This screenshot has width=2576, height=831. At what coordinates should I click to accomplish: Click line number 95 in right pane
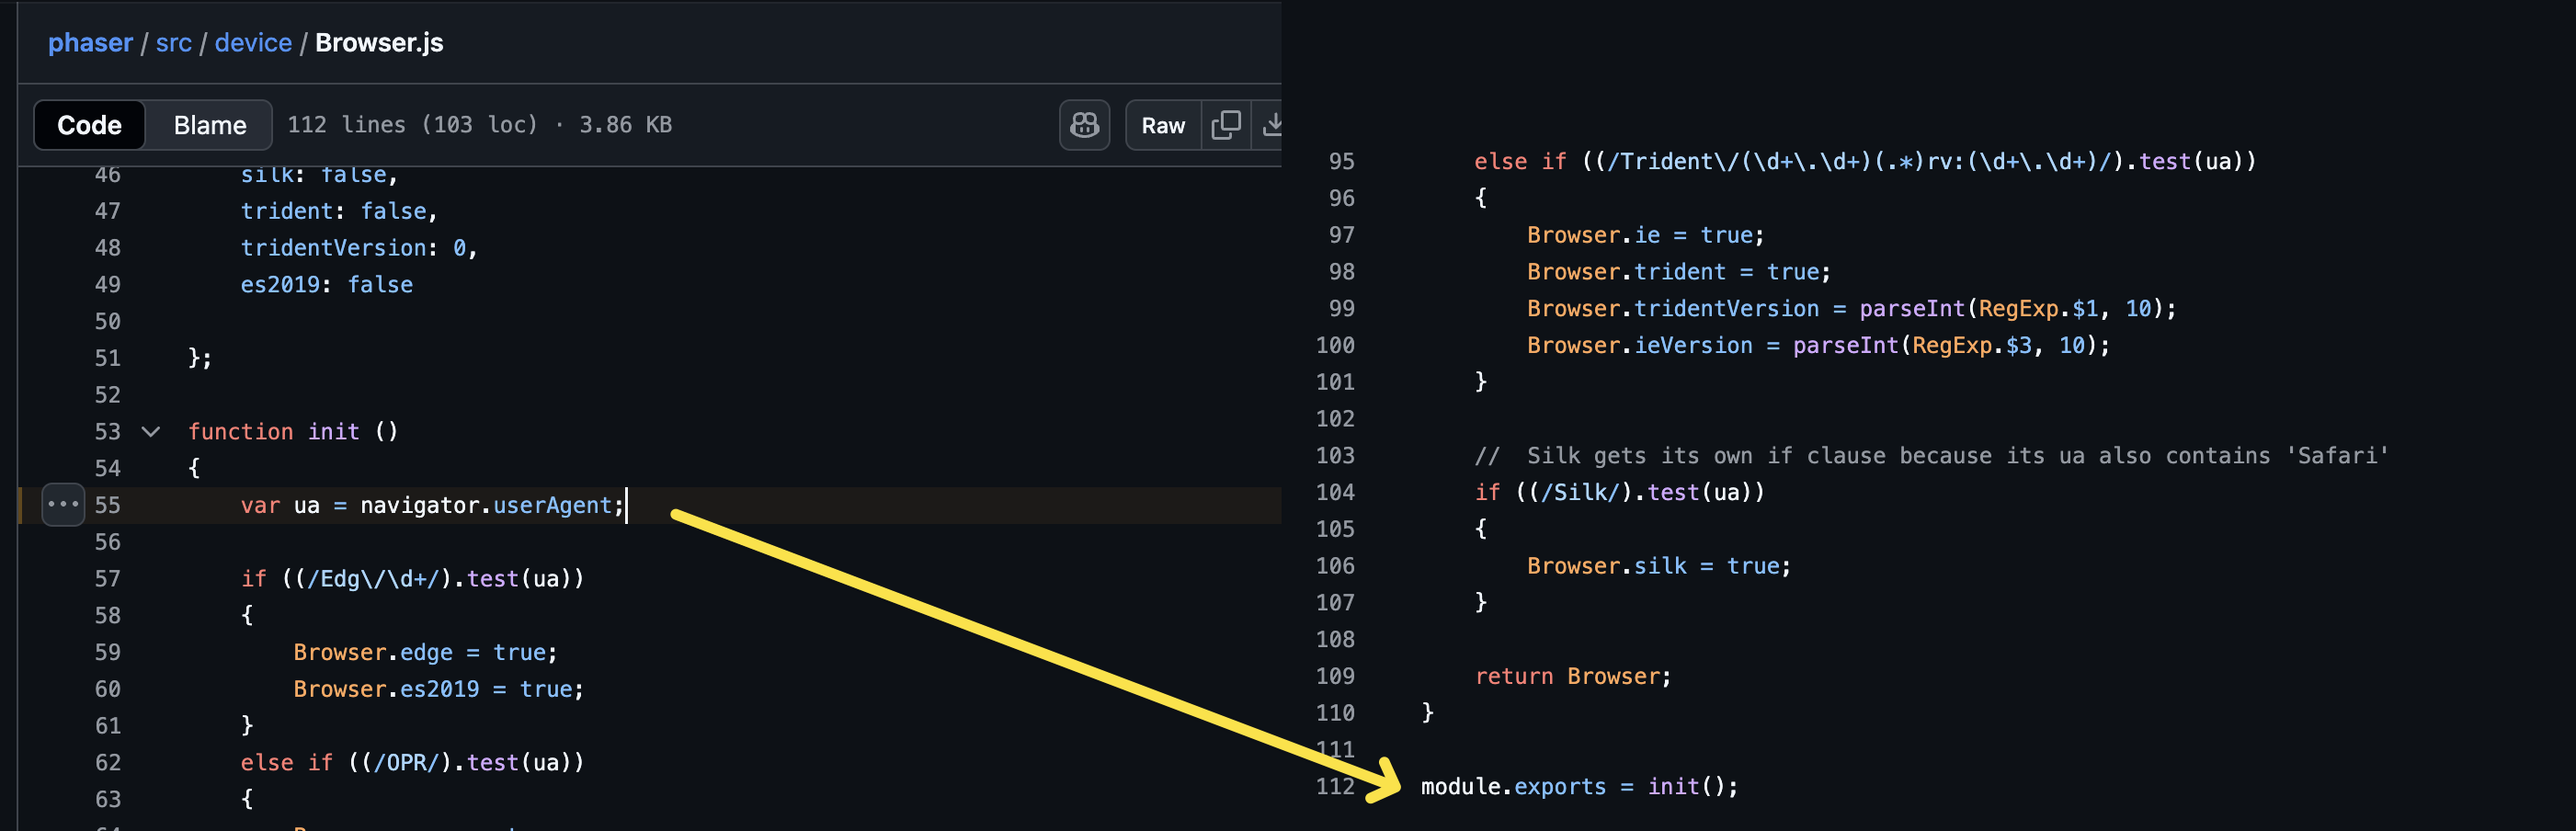coord(1341,162)
